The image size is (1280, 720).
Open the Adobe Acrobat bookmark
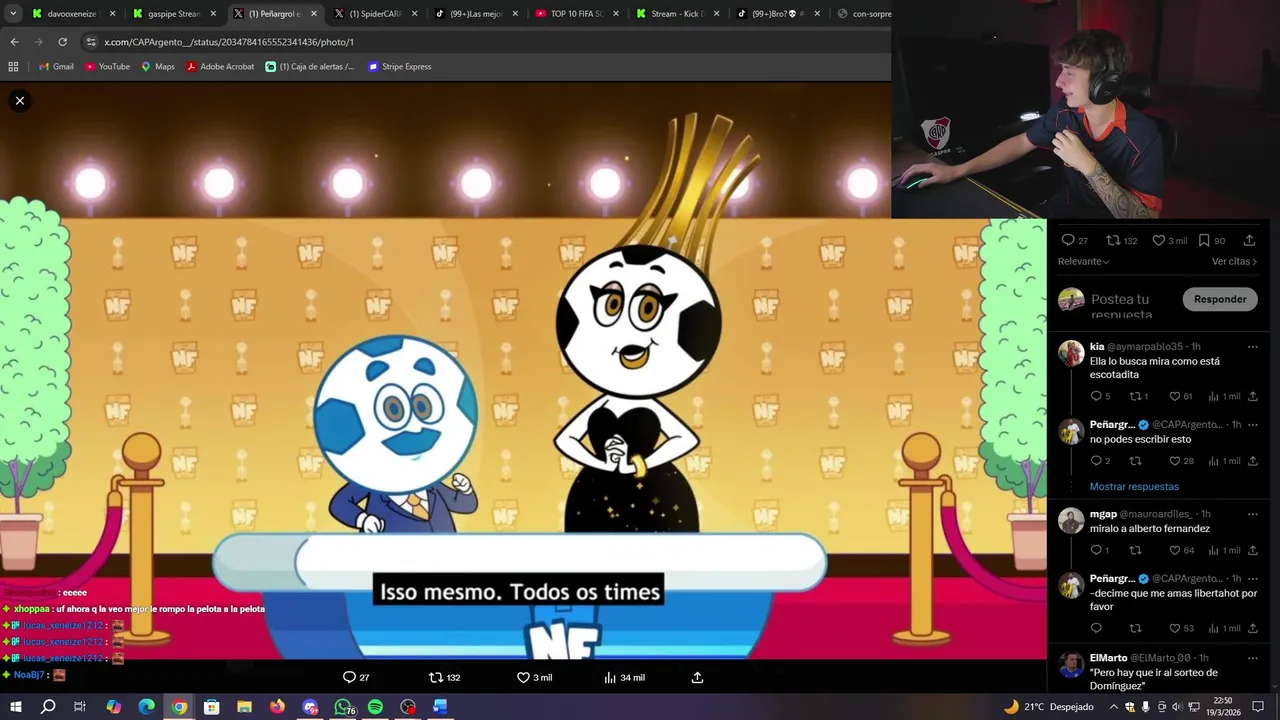pos(220,66)
